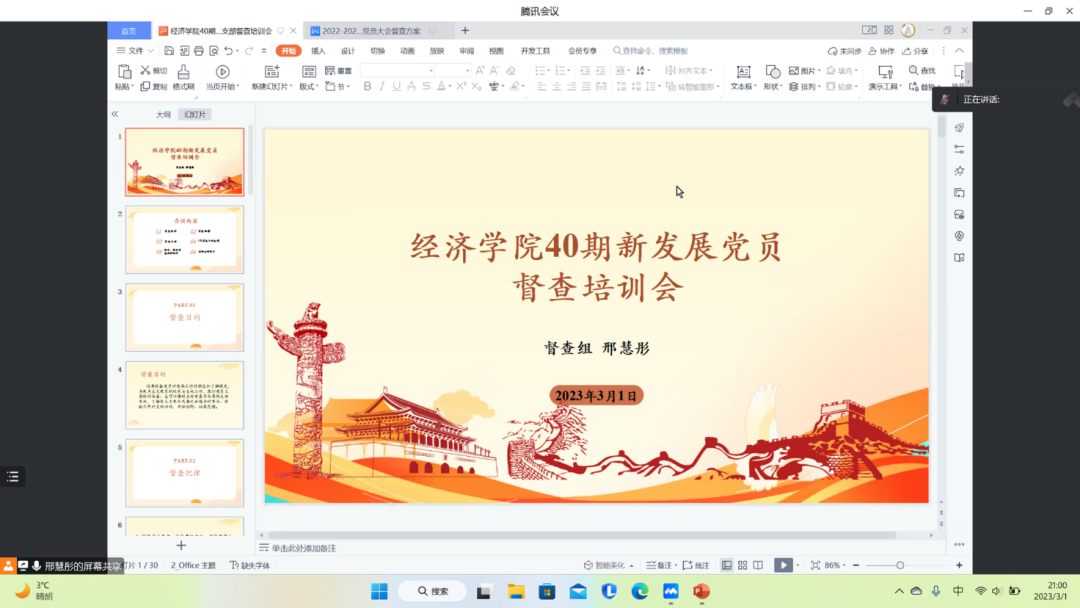Viewport: 1080px width, 608px height.
Task: Switch to slide sorter view
Action: click(742, 565)
